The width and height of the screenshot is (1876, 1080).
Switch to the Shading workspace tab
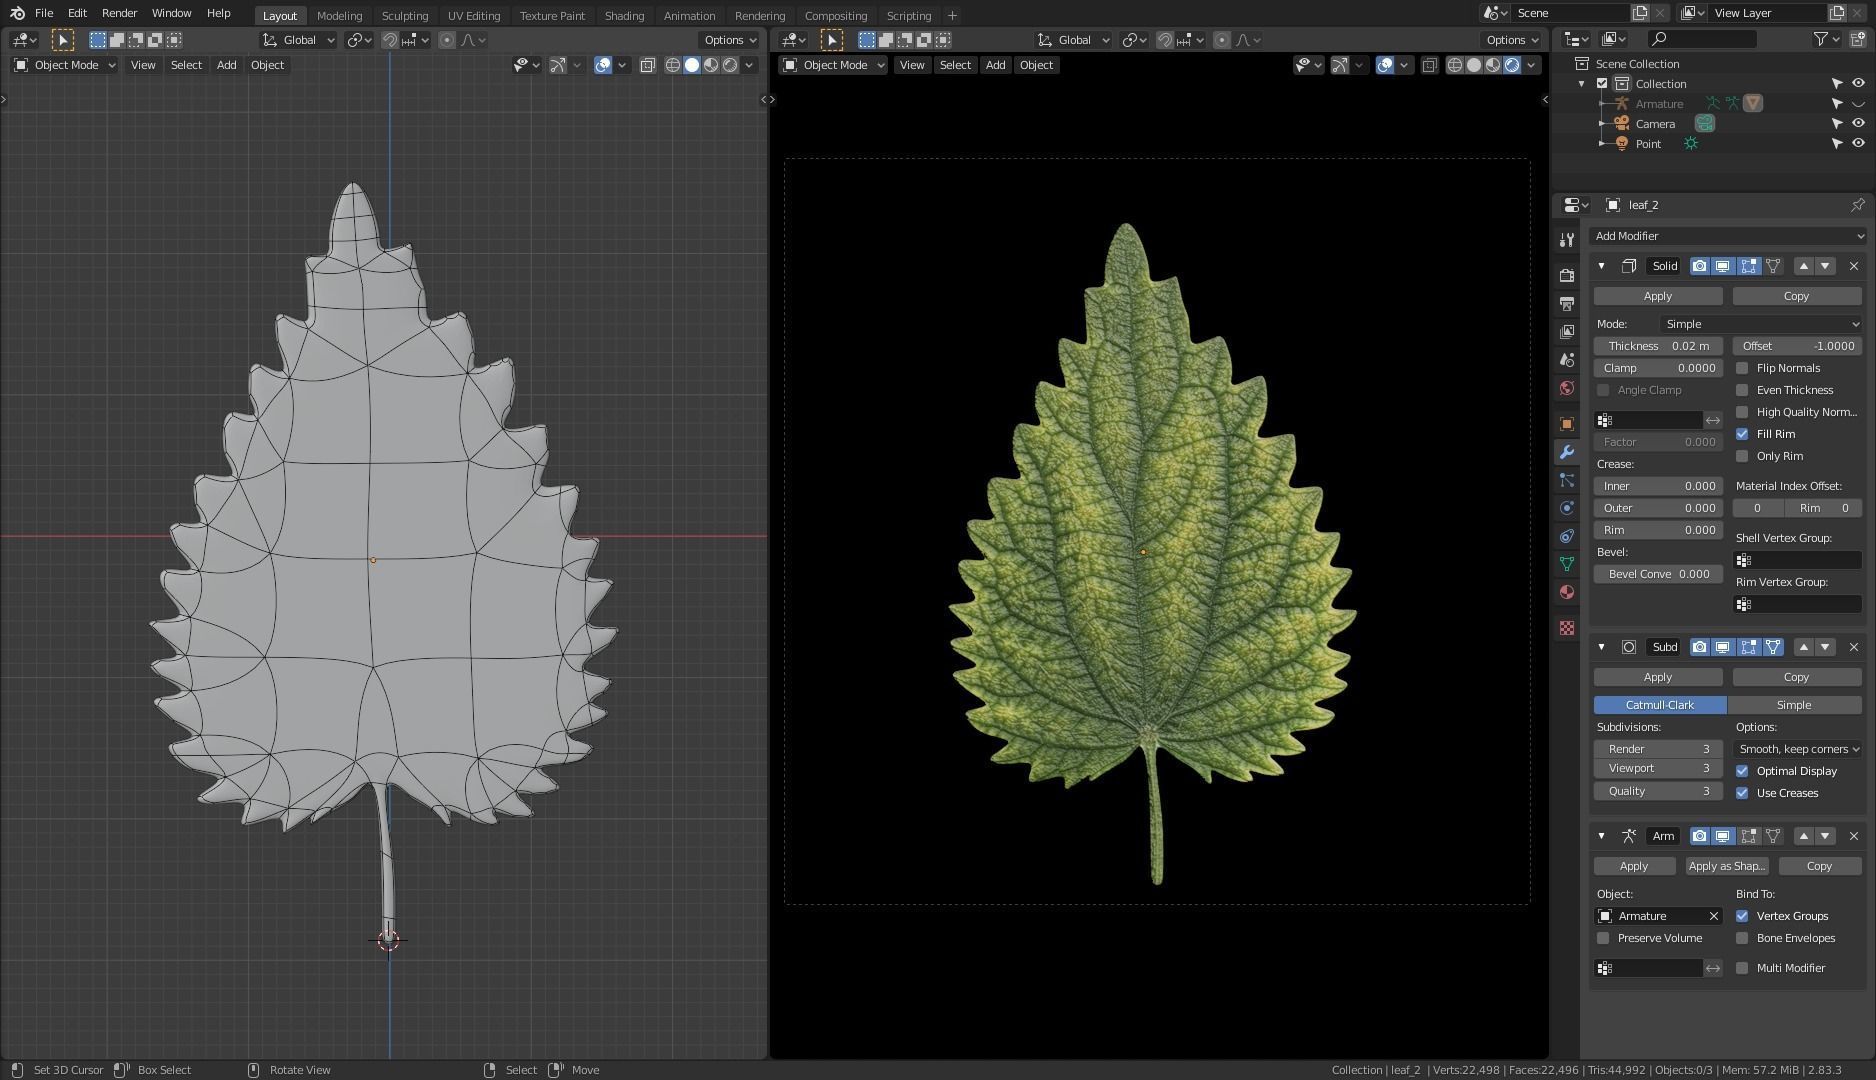click(x=624, y=16)
